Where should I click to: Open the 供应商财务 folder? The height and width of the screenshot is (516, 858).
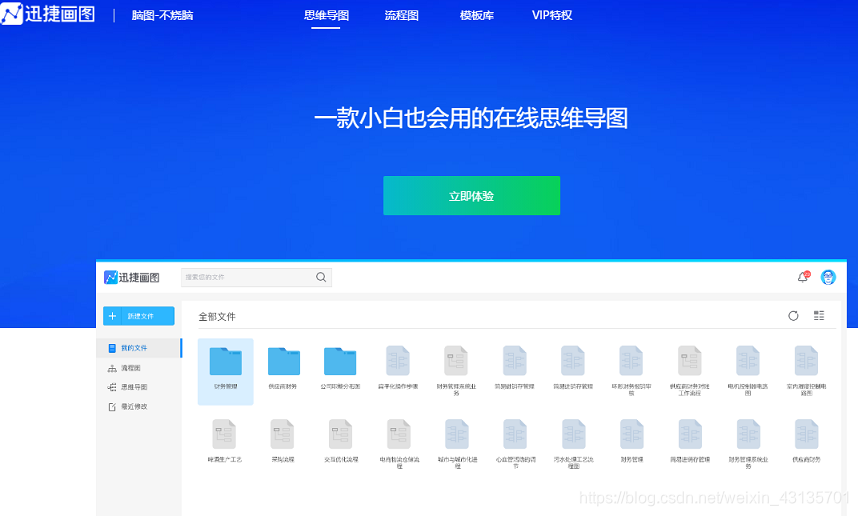click(283, 368)
